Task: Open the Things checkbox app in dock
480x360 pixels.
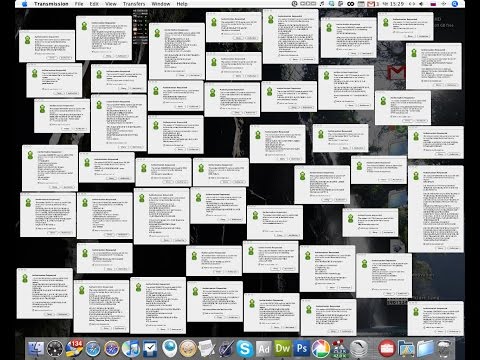Action: pyautogui.click(x=150, y=349)
